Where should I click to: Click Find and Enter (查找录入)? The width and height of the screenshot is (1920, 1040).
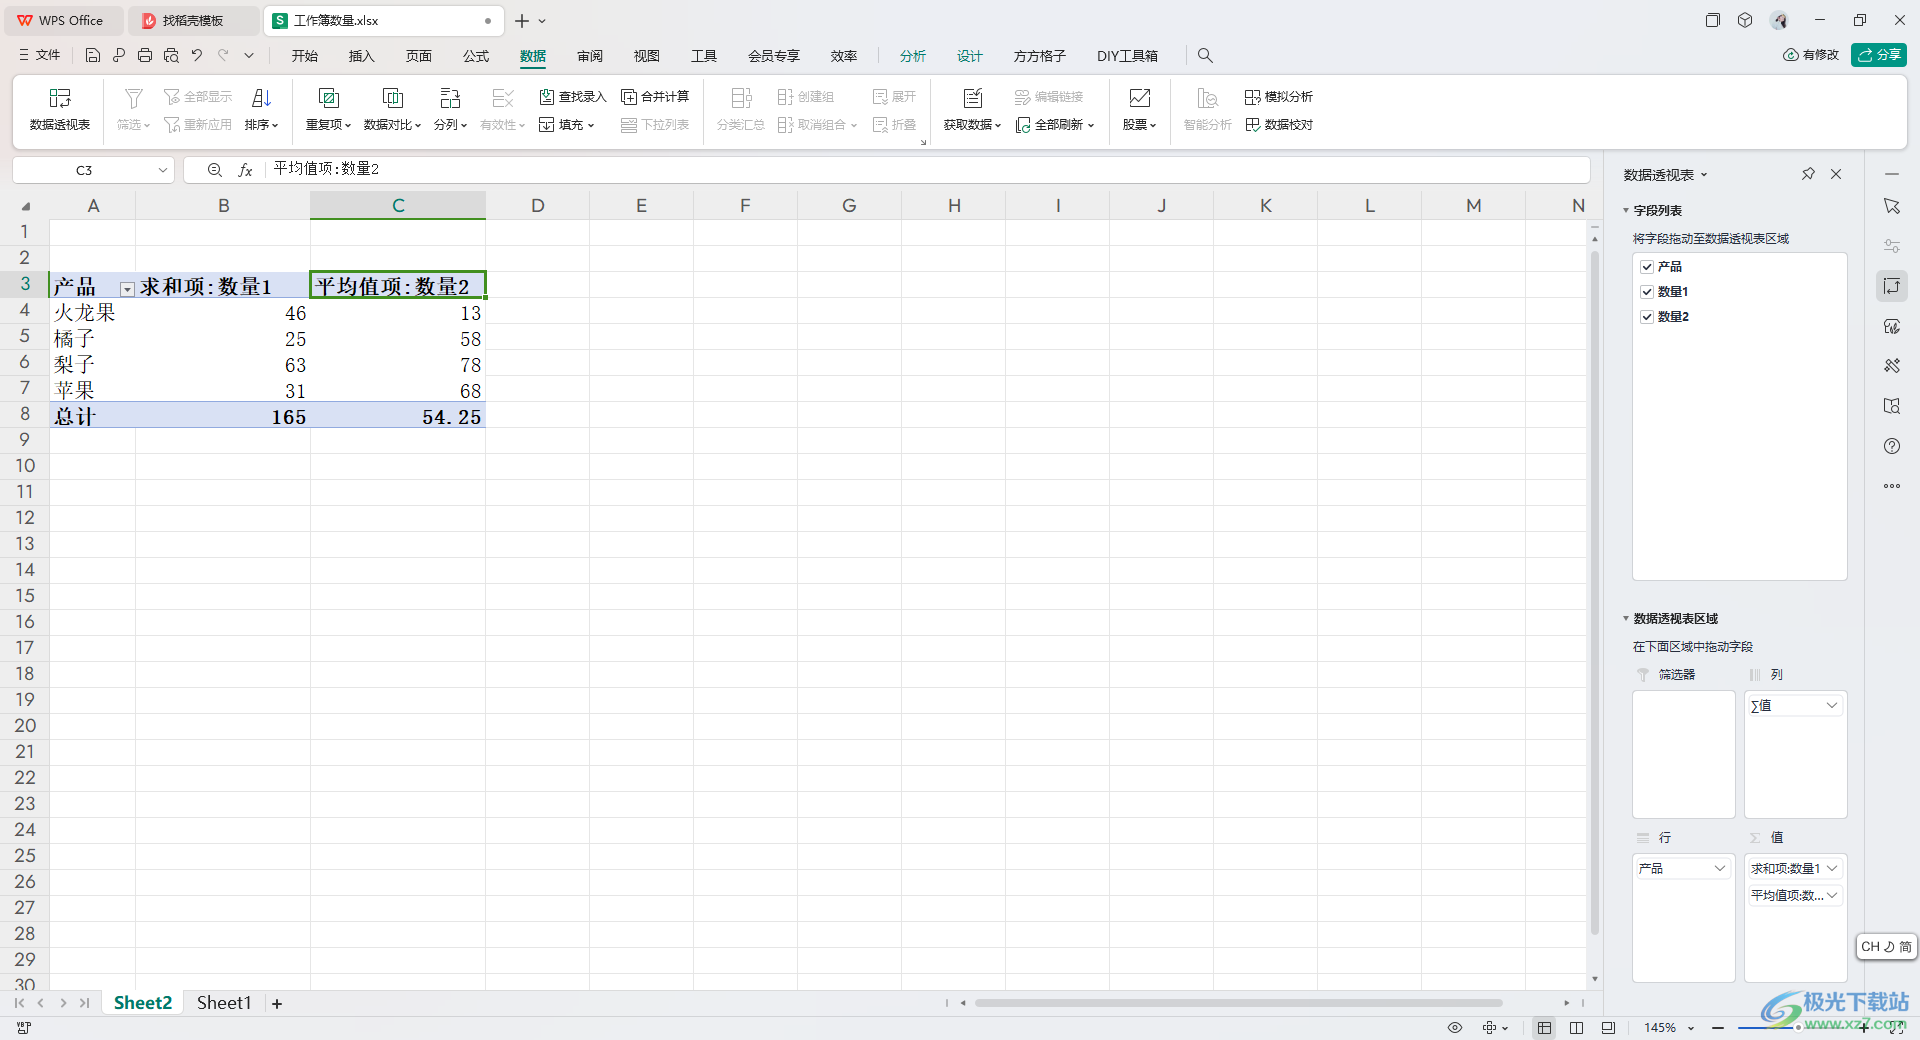573,97
